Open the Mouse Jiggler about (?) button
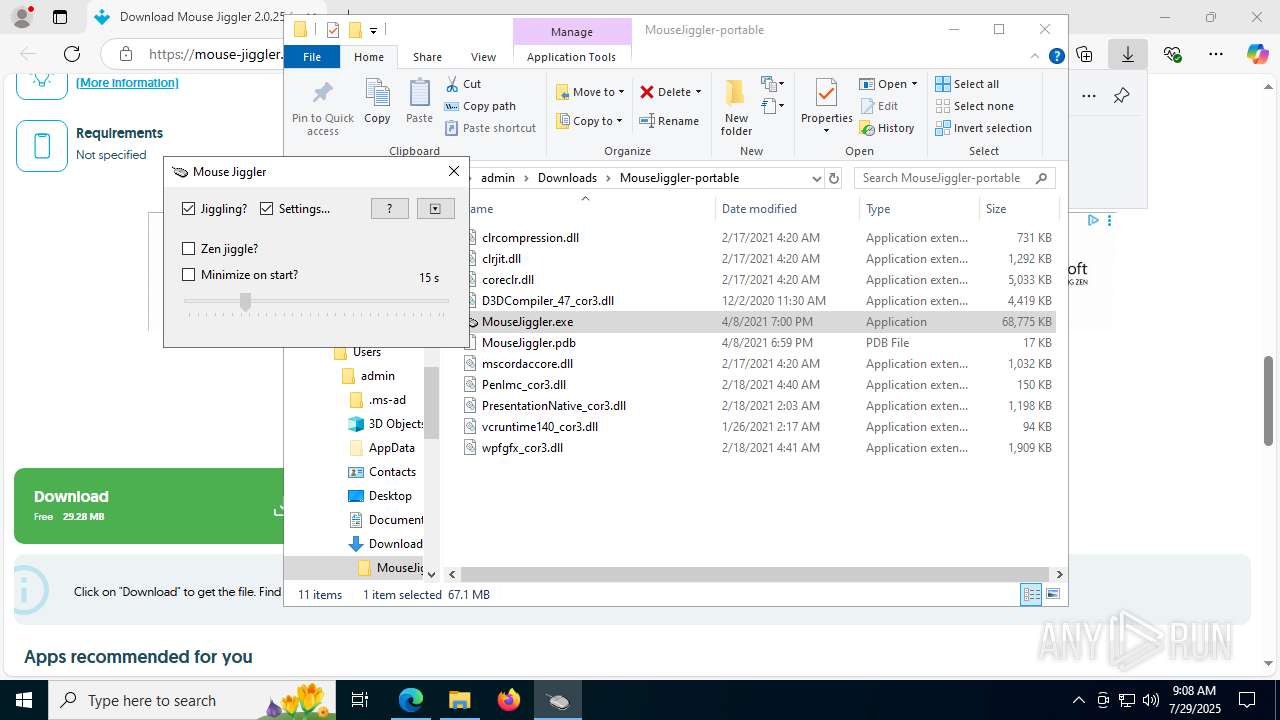1280x720 pixels. click(390, 208)
